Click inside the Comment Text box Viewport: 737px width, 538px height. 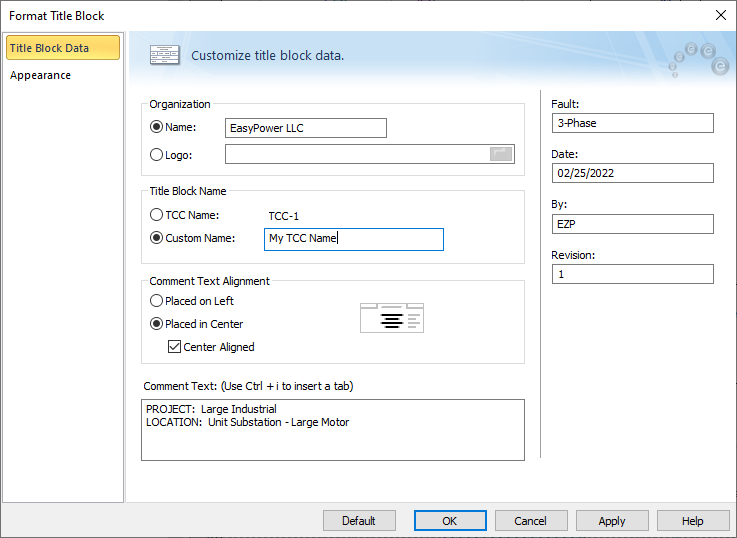(x=332, y=430)
